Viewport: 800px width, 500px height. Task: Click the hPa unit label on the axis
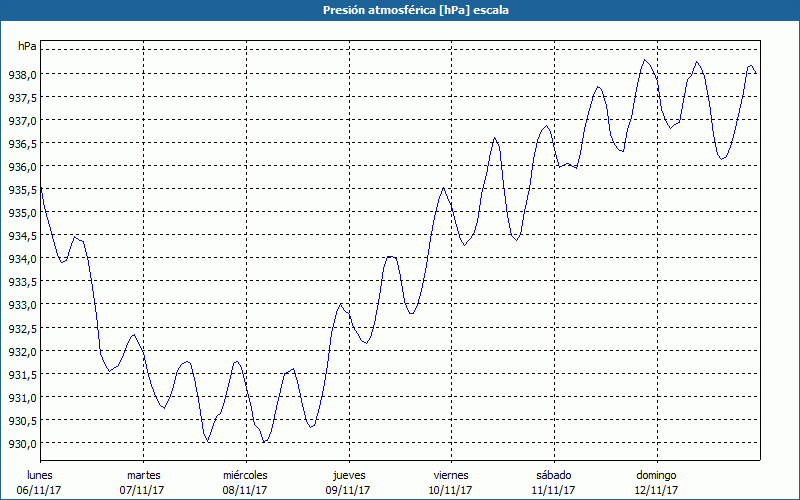pyautogui.click(x=27, y=46)
